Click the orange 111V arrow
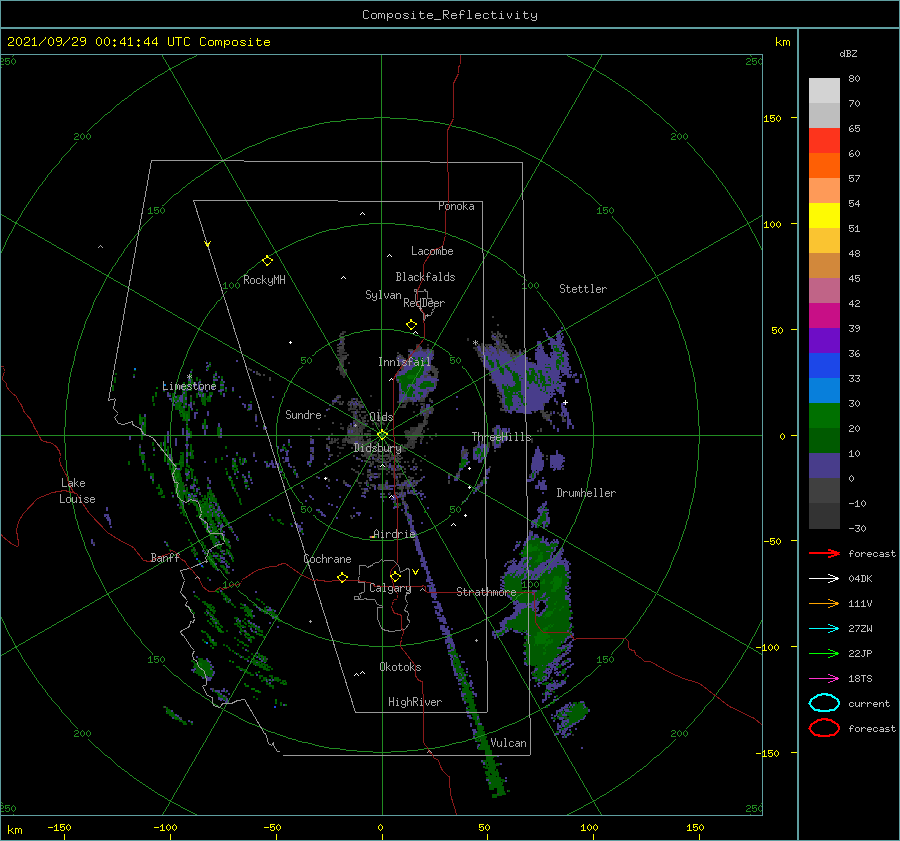 (x=824, y=603)
